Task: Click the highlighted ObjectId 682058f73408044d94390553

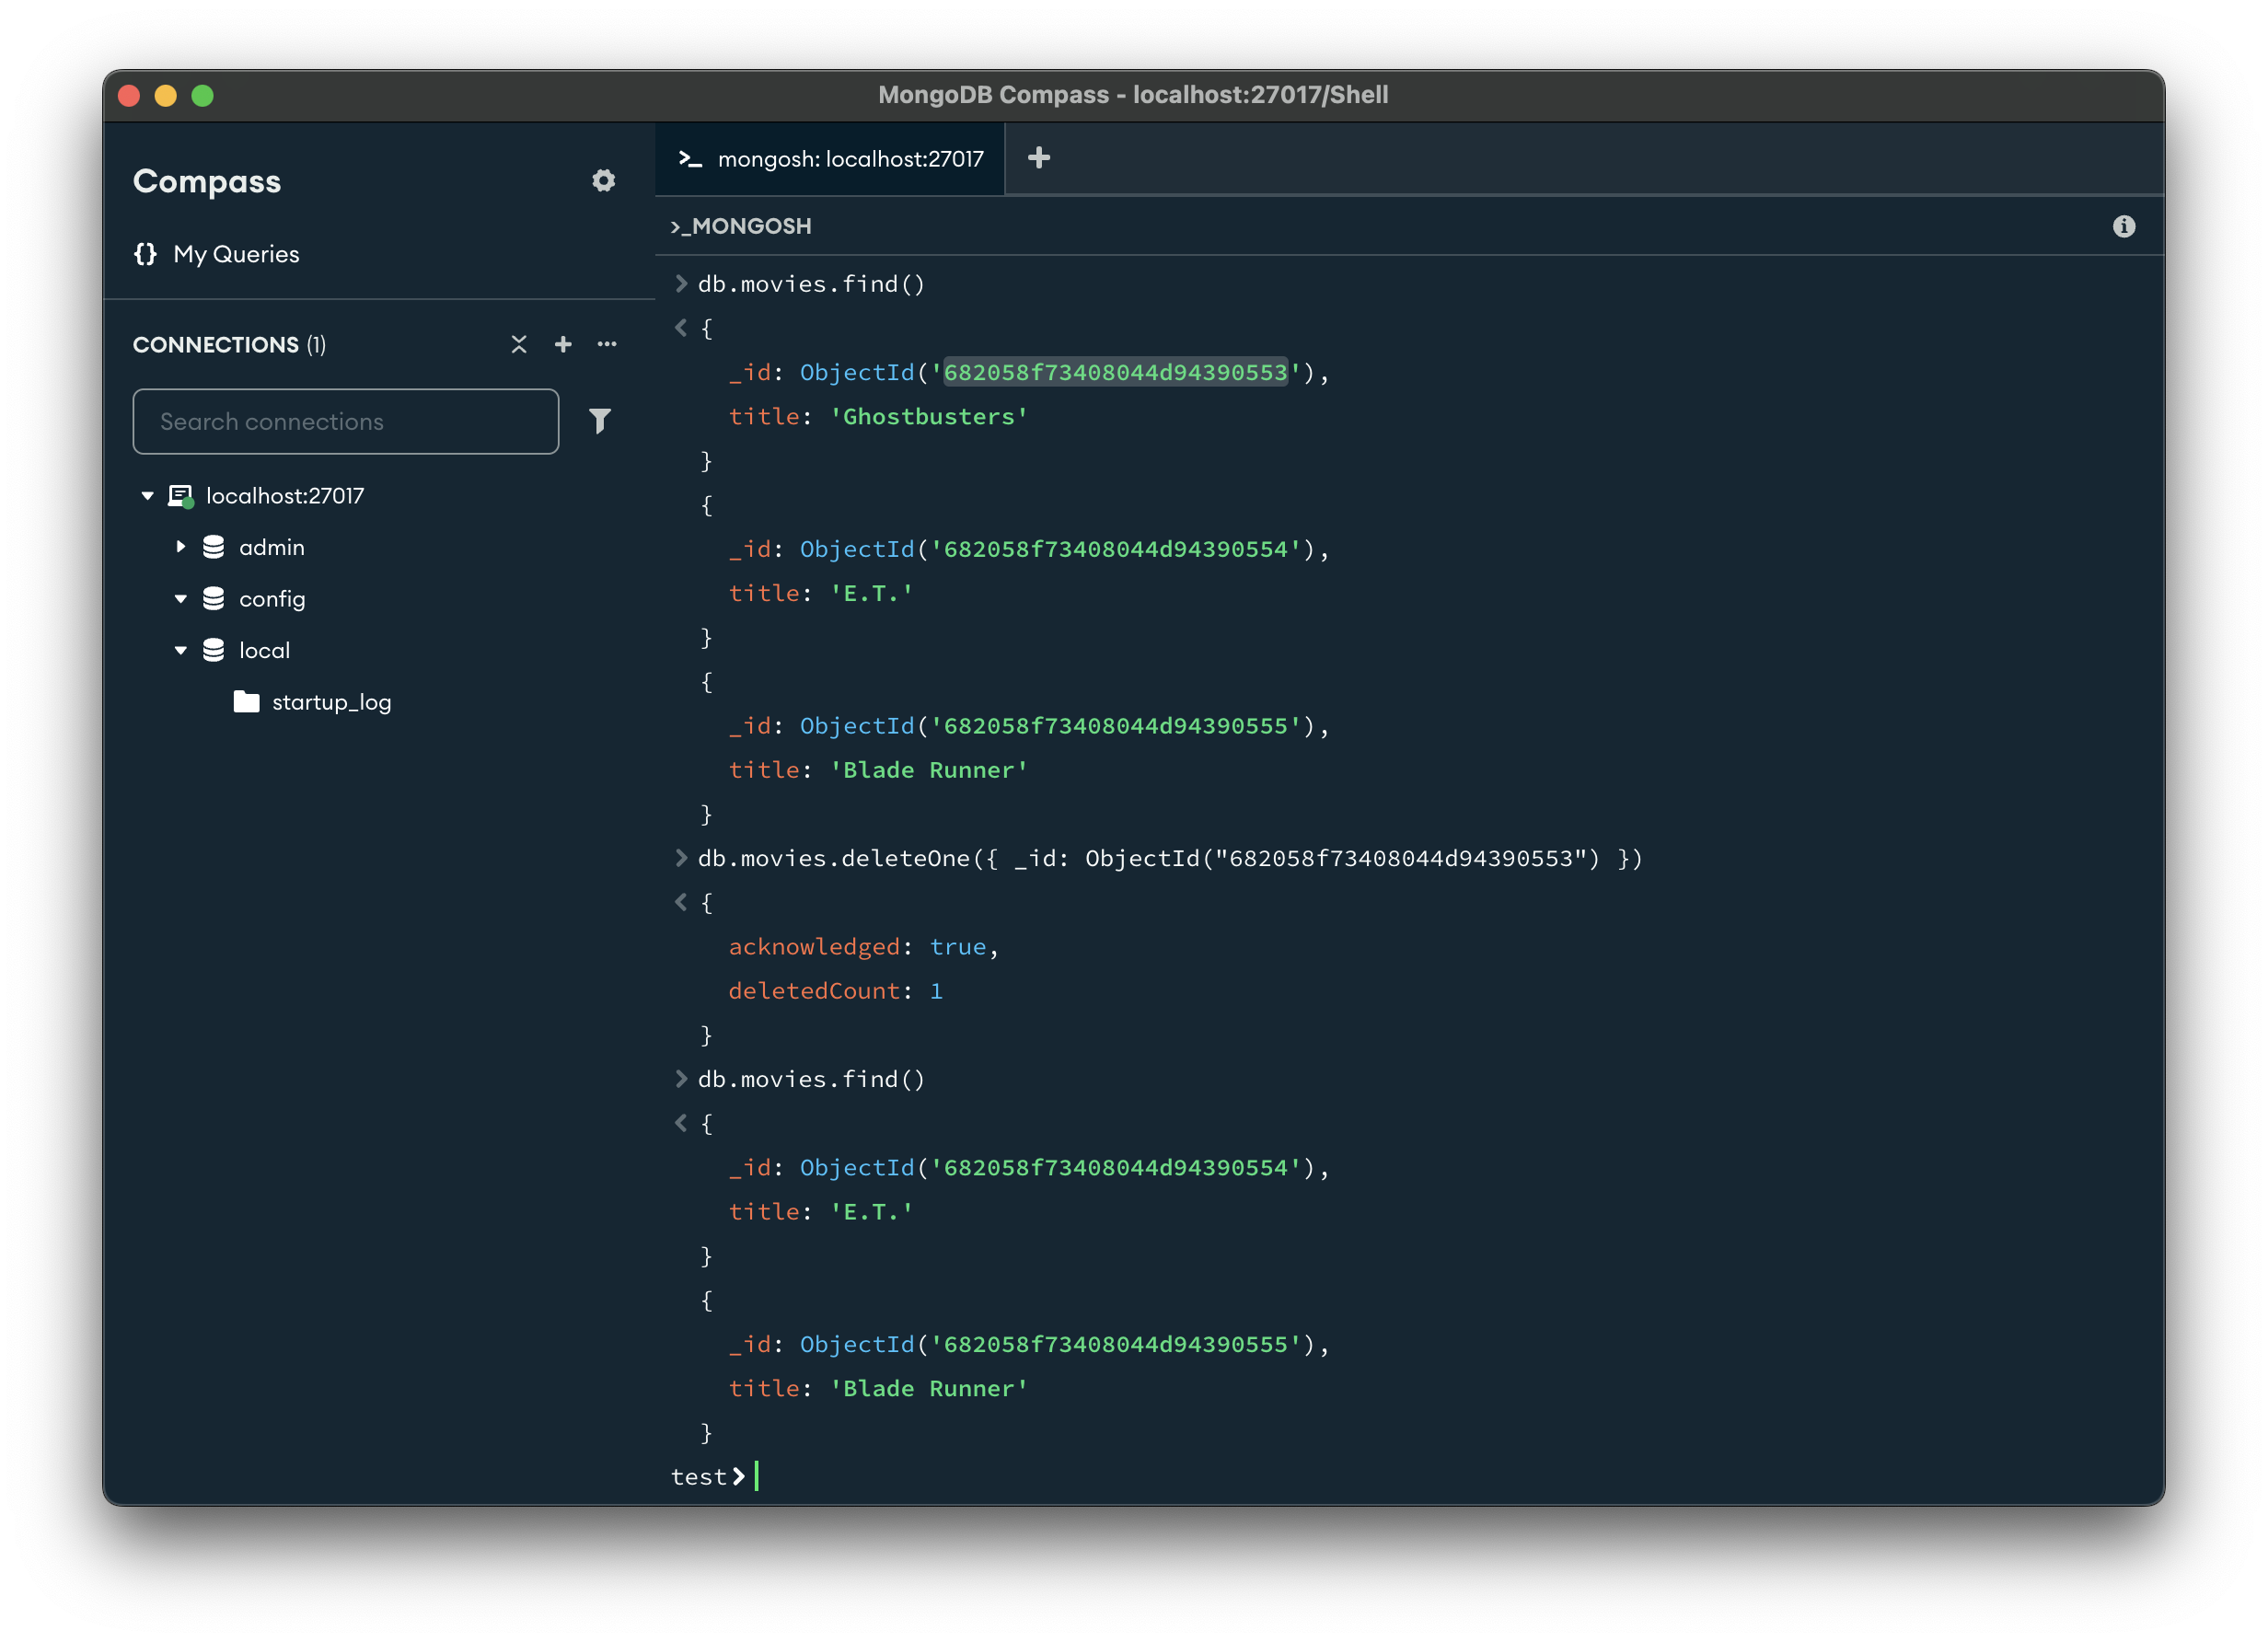Action: coord(1115,373)
